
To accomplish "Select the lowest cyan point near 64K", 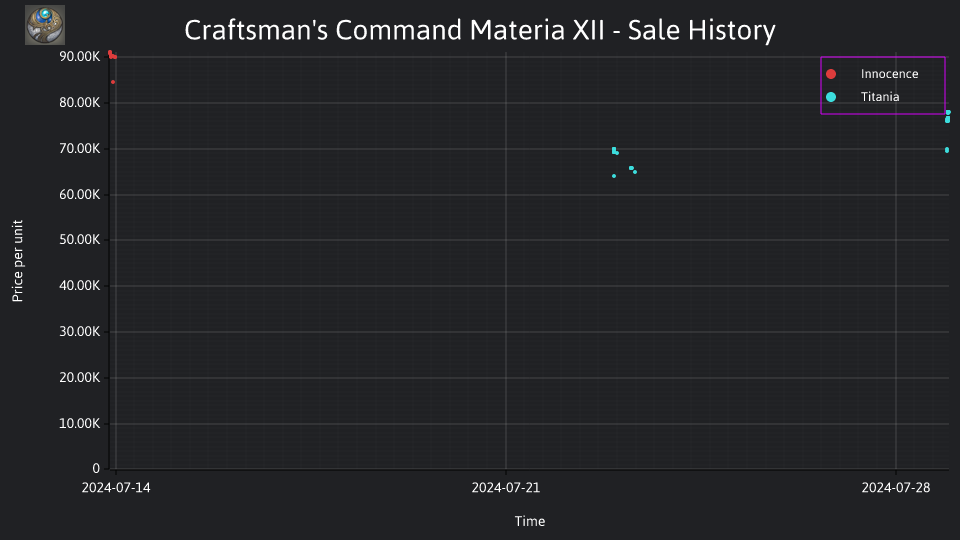I will coord(614,176).
